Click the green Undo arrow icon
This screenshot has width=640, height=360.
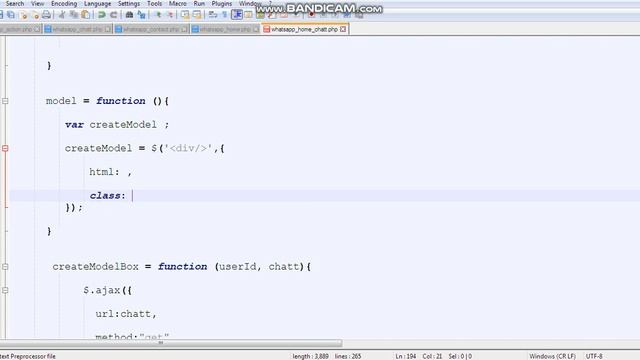click(102, 15)
